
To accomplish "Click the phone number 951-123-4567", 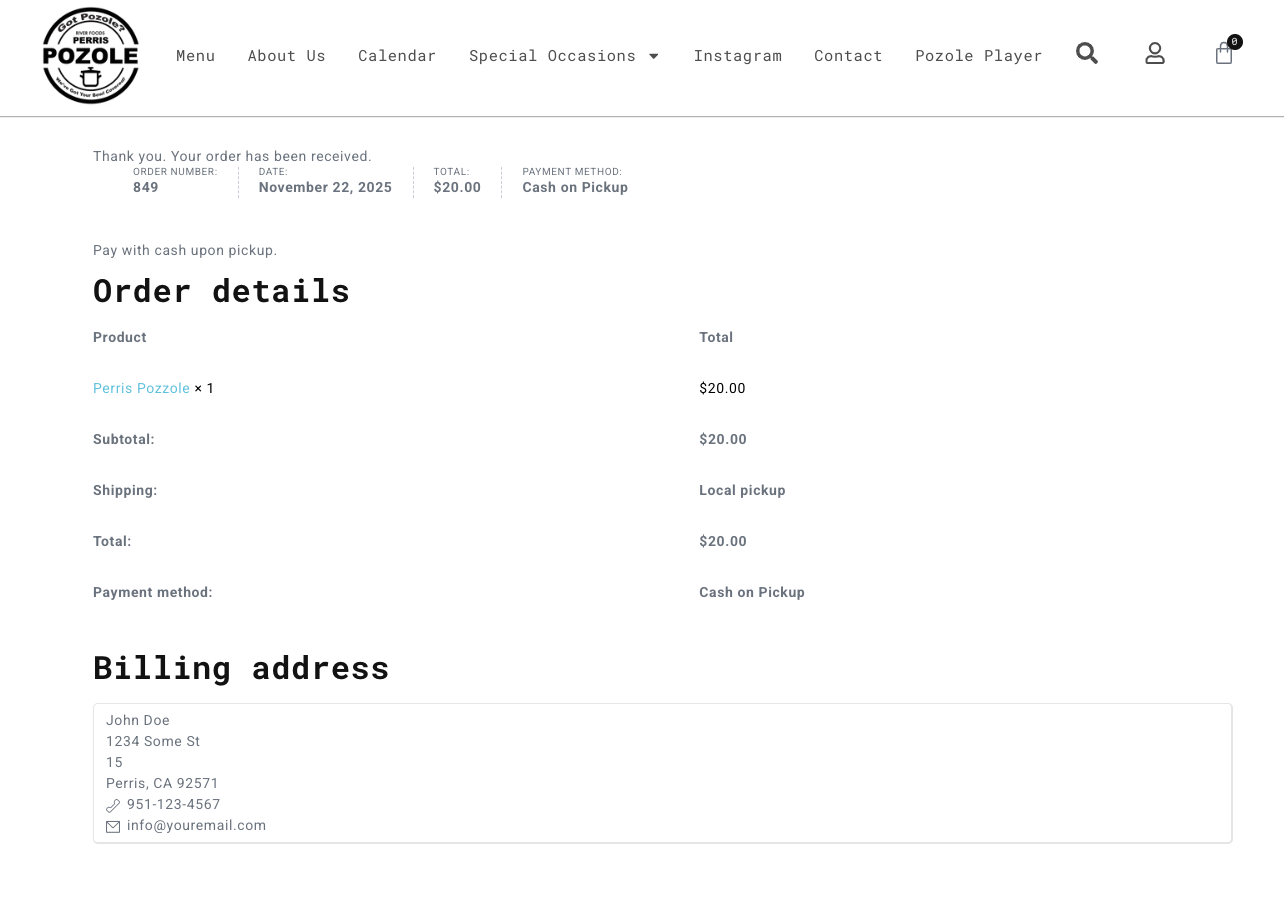I will point(174,805).
